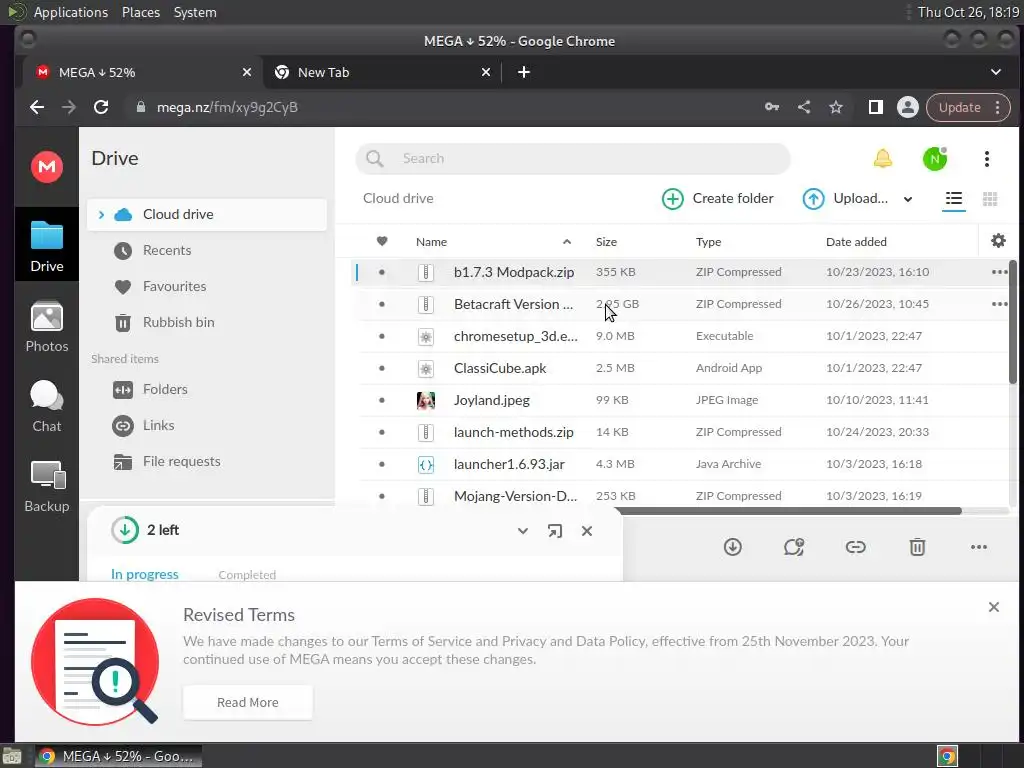Click share-to-chat icon in action bar
The height and width of the screenshot is (768, 1024).
[x=793, y=547]
